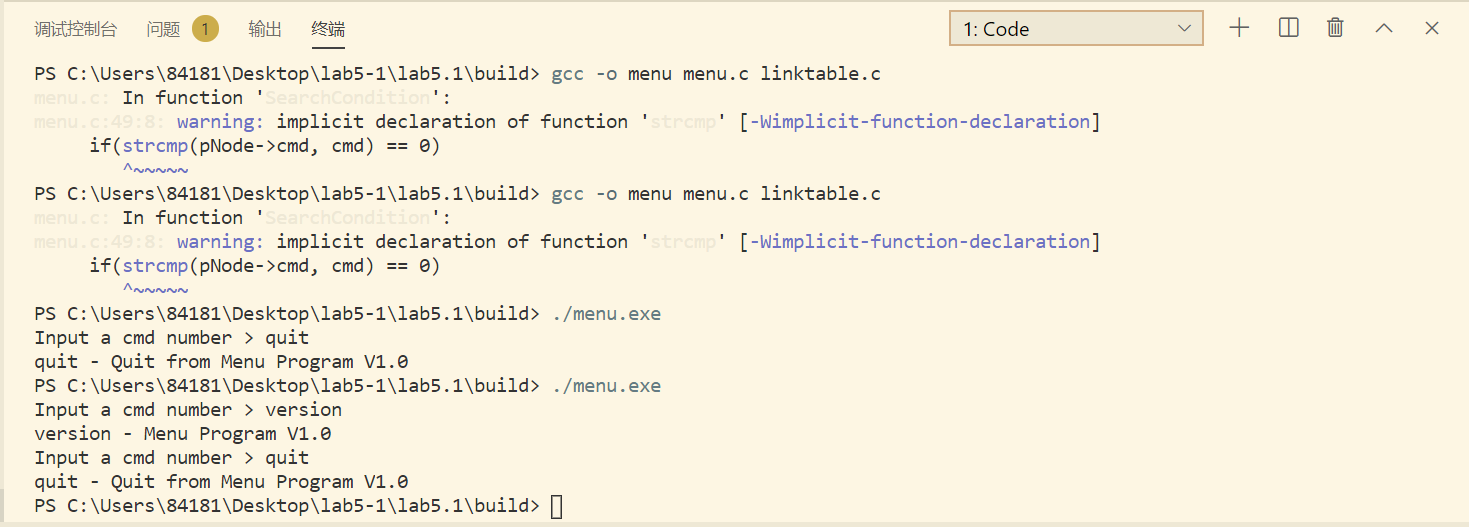Show the 输出 tab

point(265,30)
